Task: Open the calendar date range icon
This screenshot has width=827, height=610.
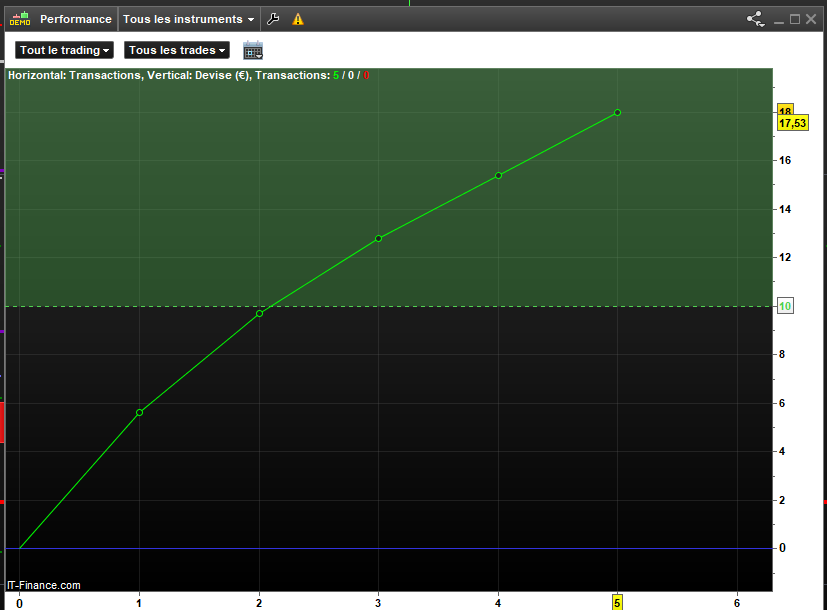Action: [253, 50]
